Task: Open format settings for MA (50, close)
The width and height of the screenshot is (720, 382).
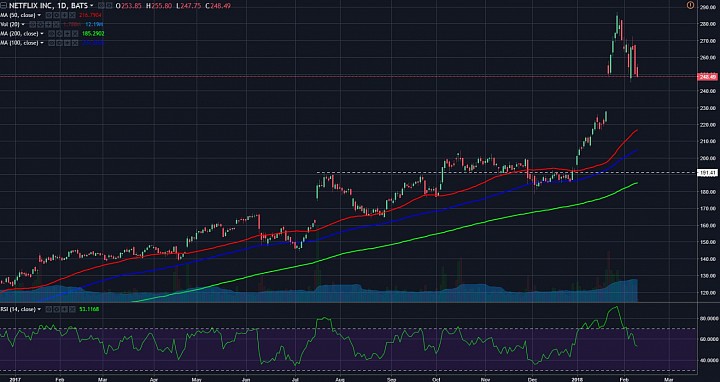Action: tap(56, 15)
